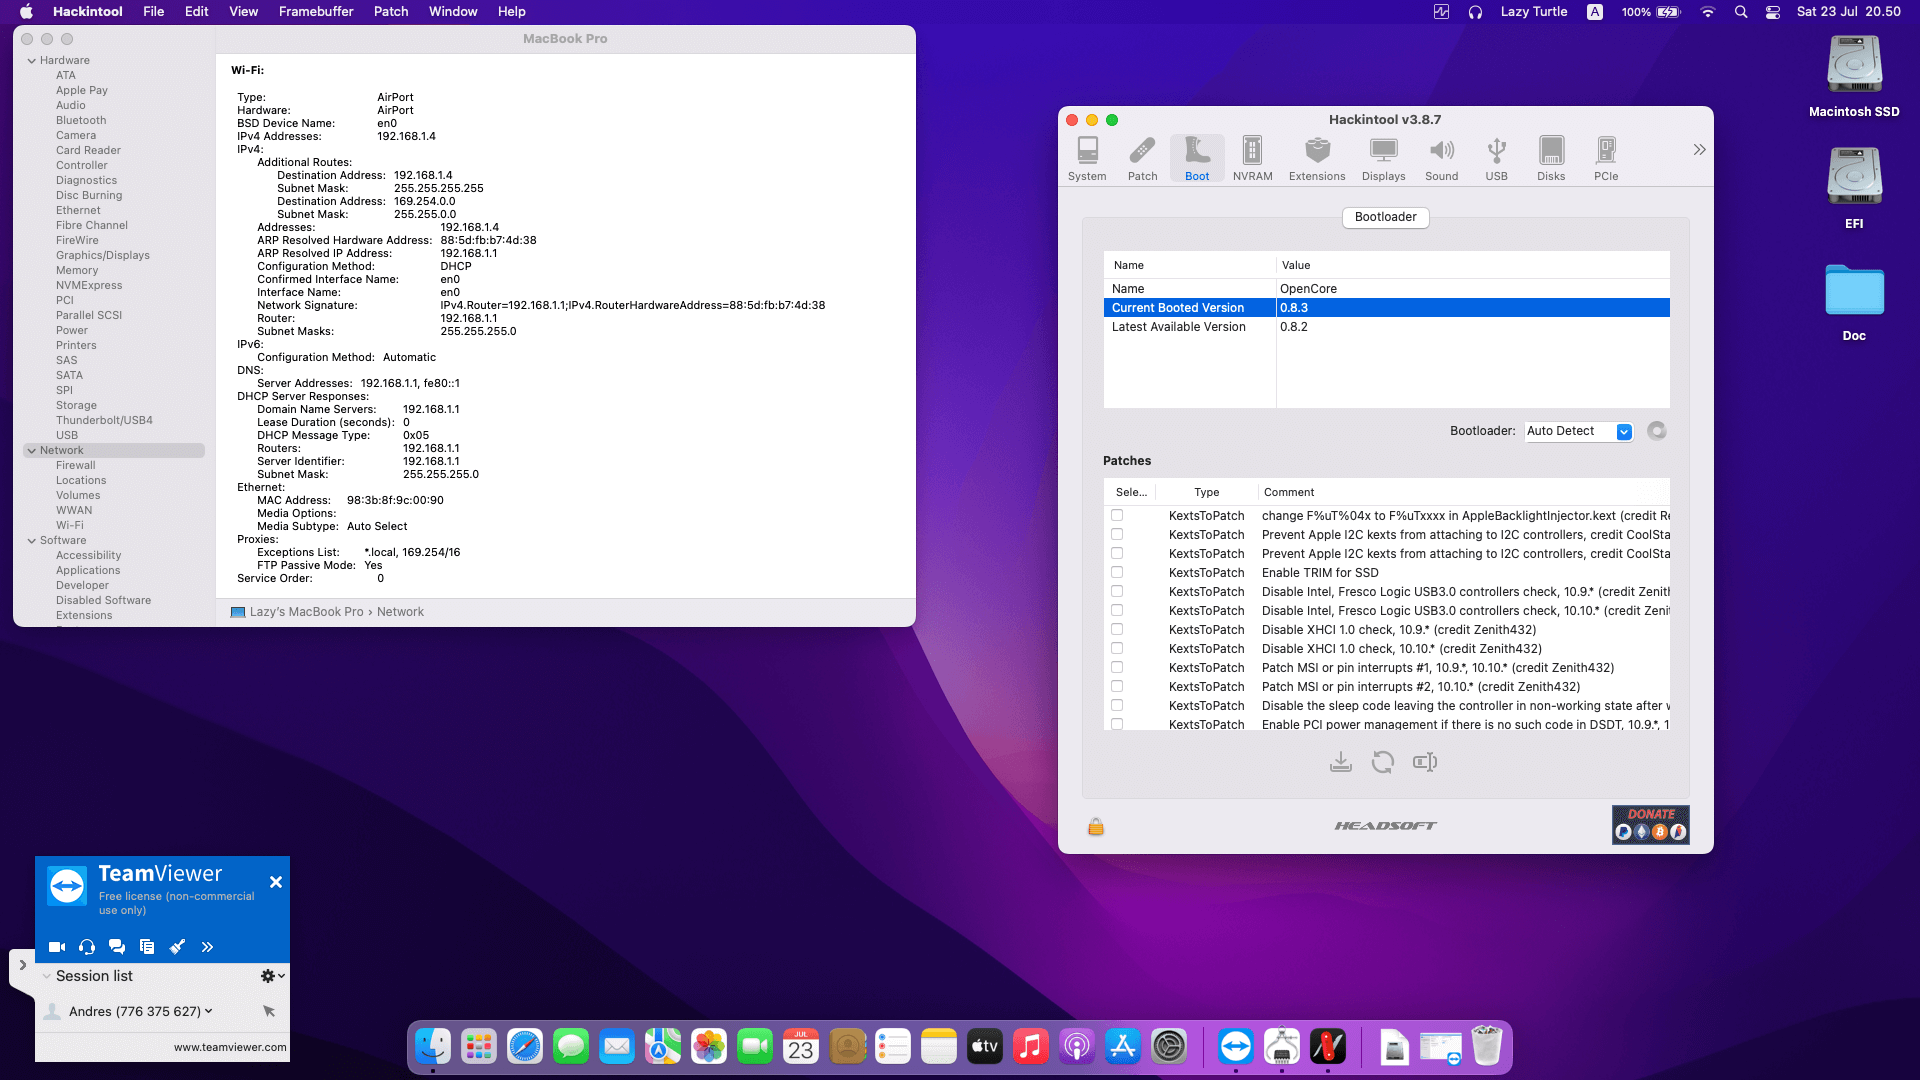Screen dimensions: 1920x1080
Task: Click the download patches icon
Action: pos(1341,762)
